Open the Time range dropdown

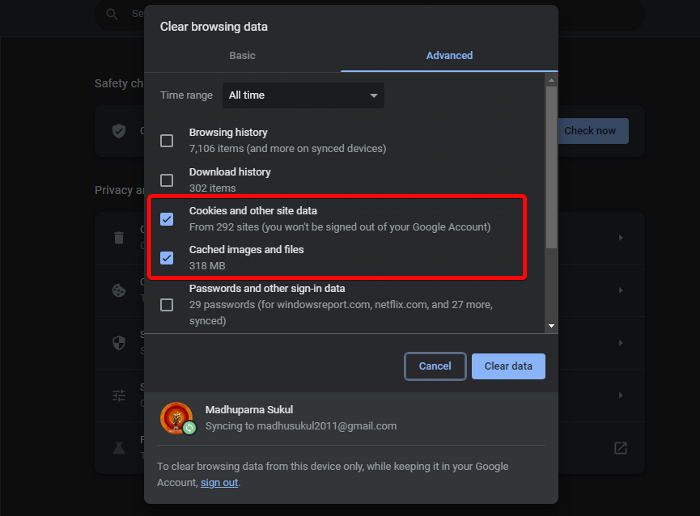(x=303, y=96)
